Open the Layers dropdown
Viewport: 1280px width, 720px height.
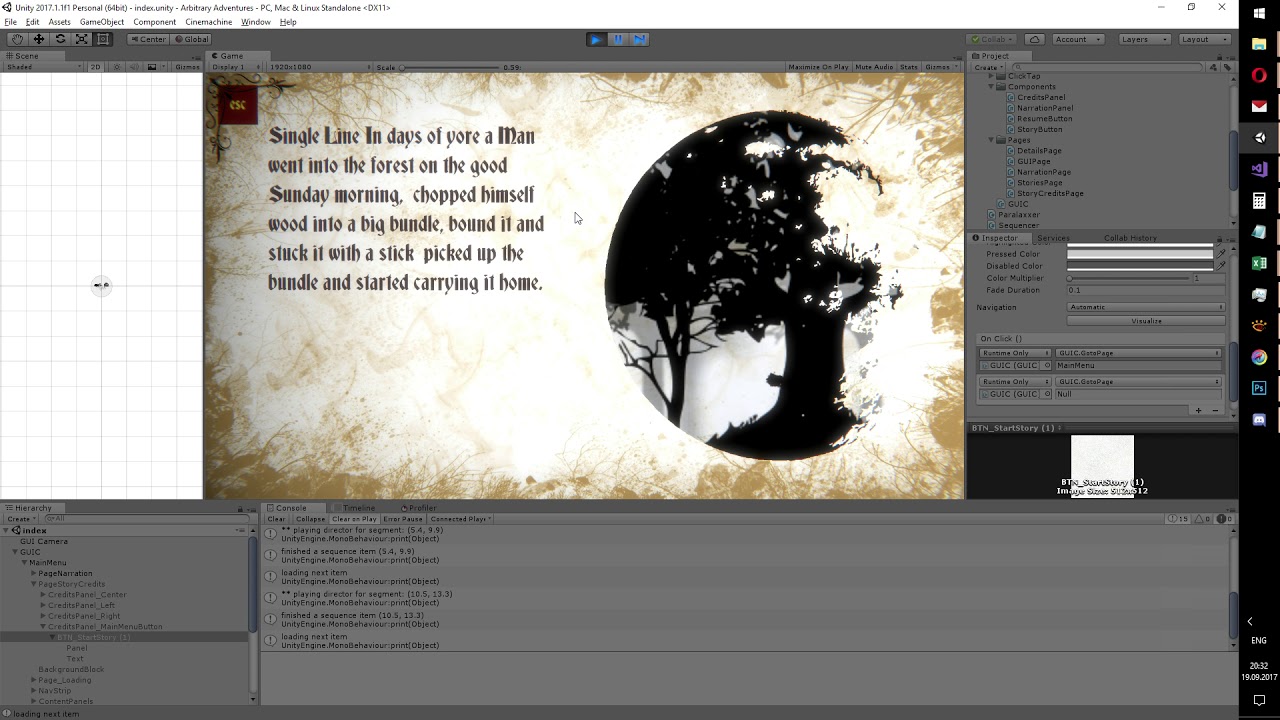coord(1144,39)
